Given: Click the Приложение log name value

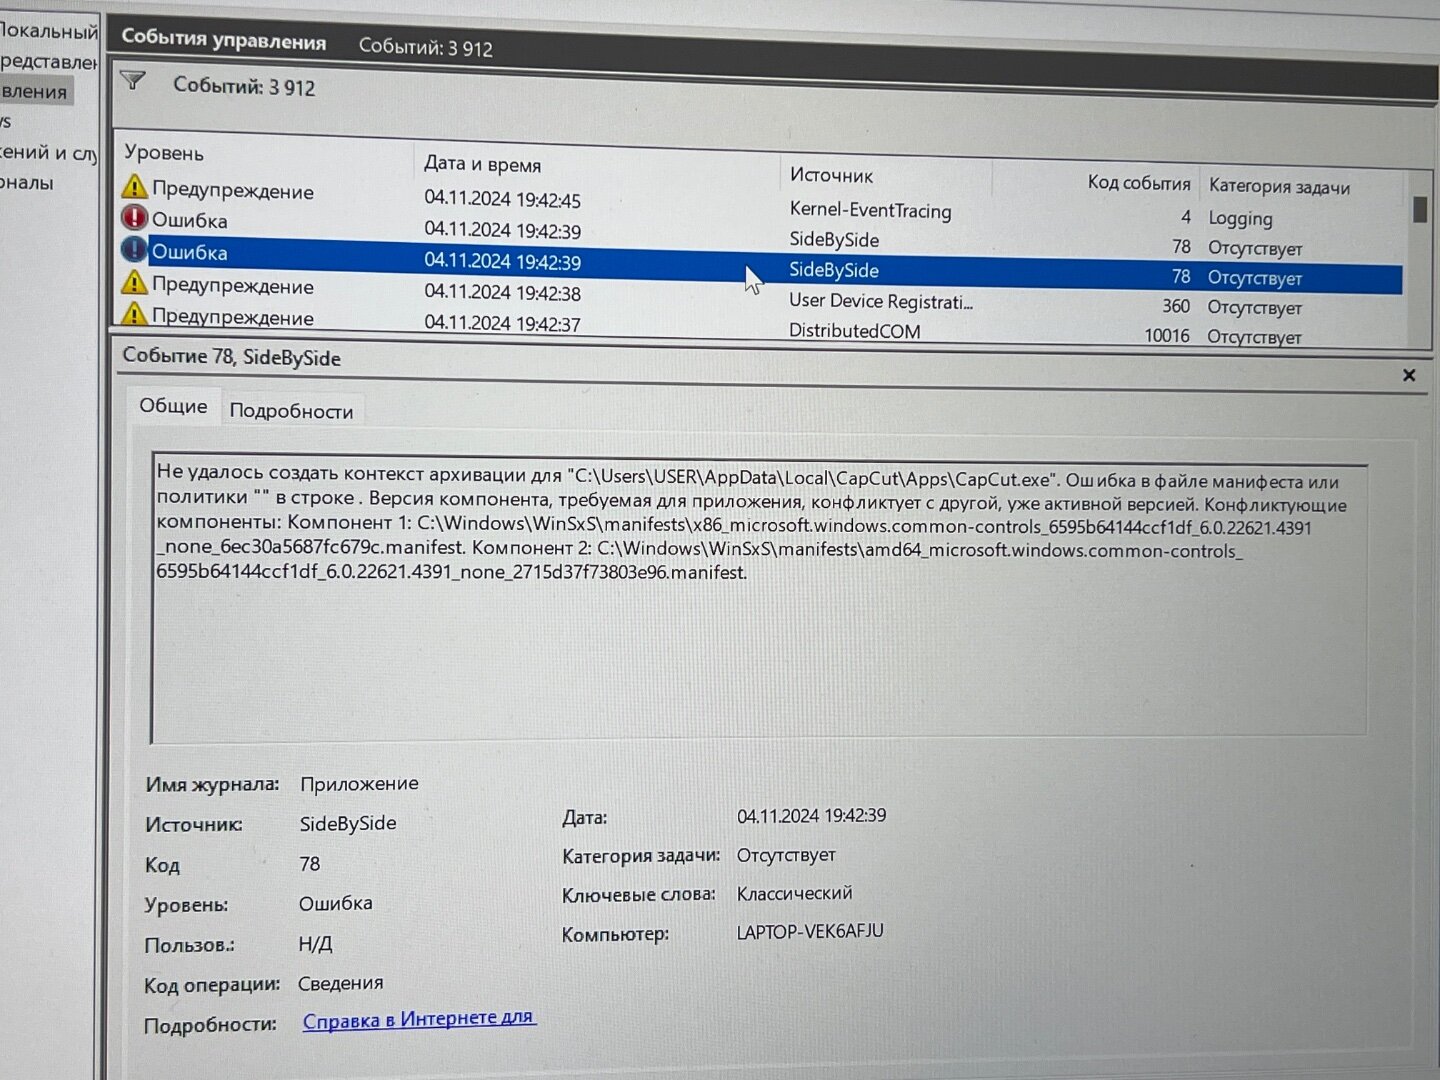Looking at the screenshot, I should tap(359, 784).
